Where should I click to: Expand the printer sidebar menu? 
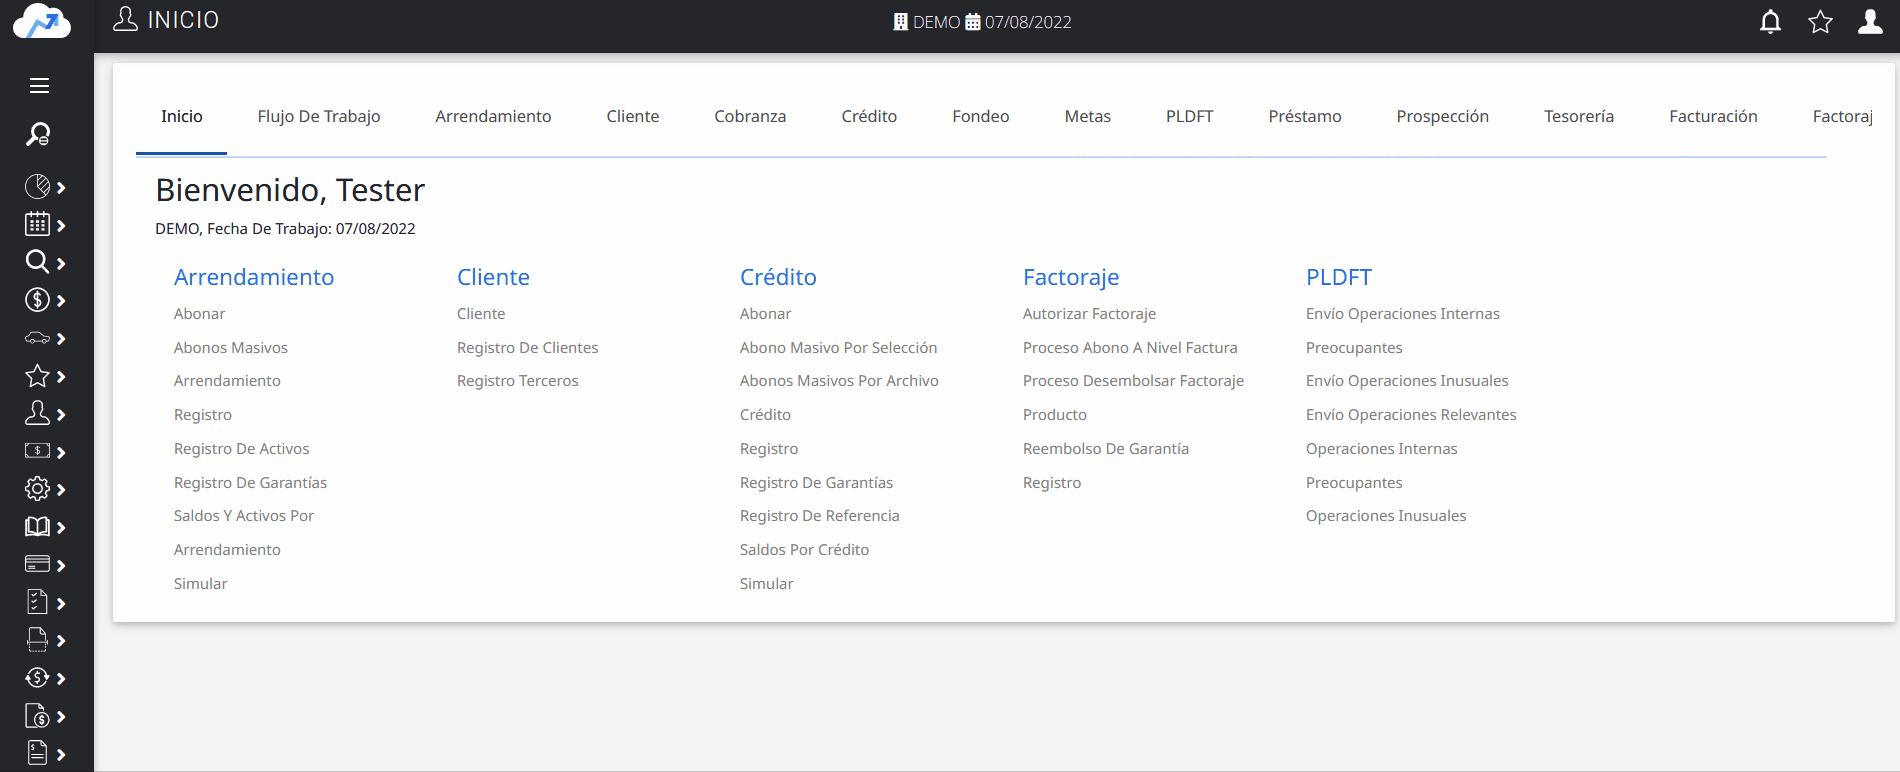point(45,641)
